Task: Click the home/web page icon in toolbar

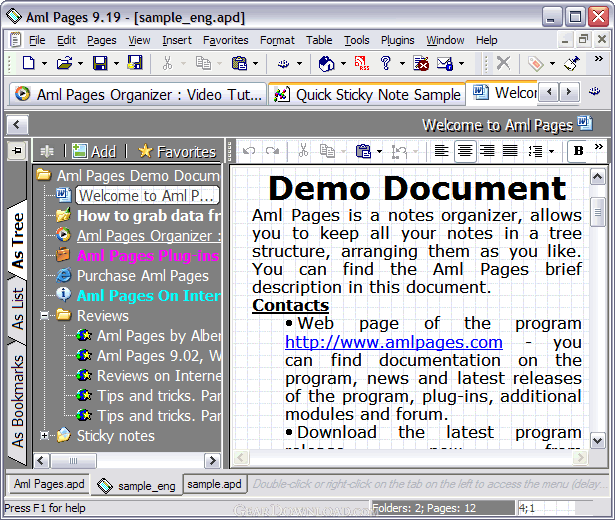Action: (x=326, y=63)
